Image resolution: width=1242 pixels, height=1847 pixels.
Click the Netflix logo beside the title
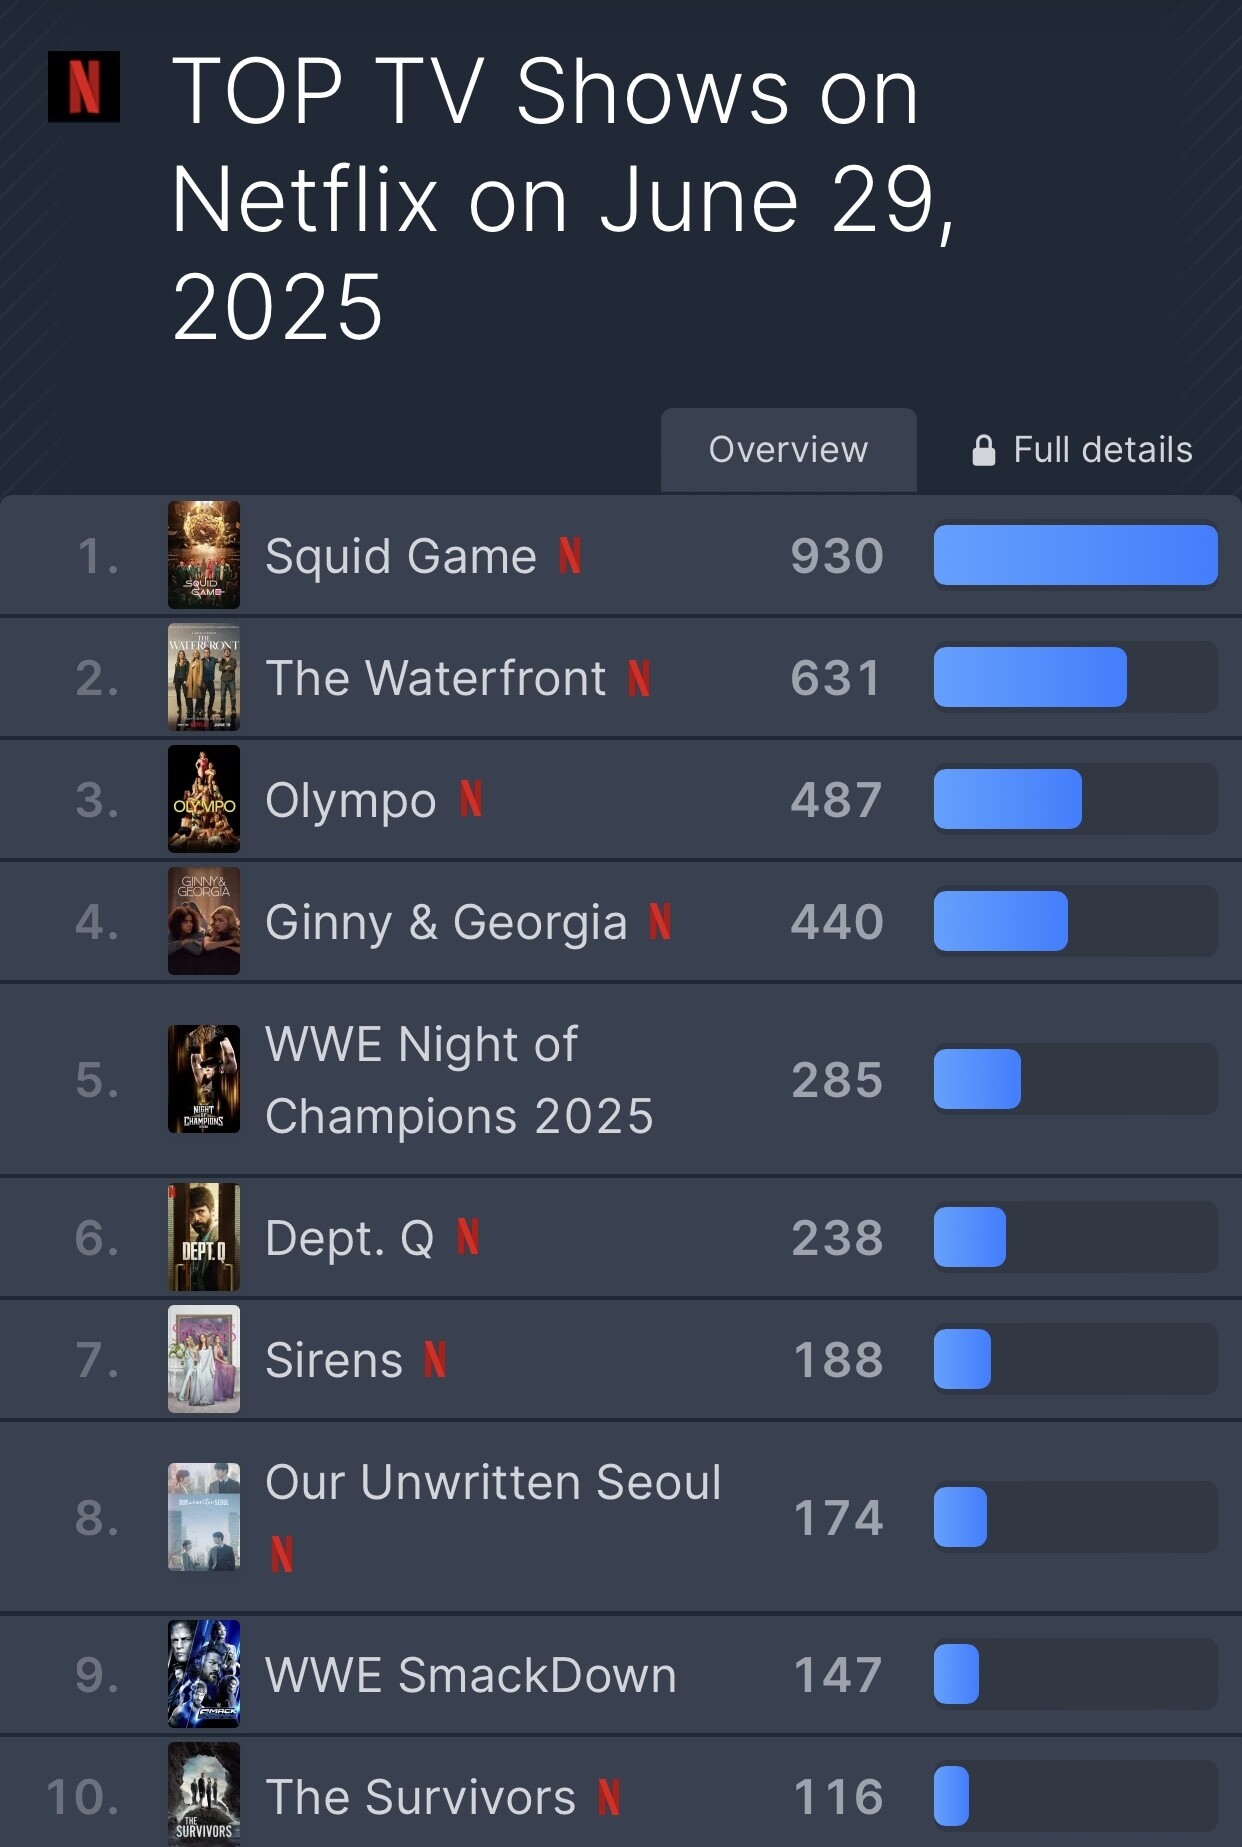tap(84, 87)
